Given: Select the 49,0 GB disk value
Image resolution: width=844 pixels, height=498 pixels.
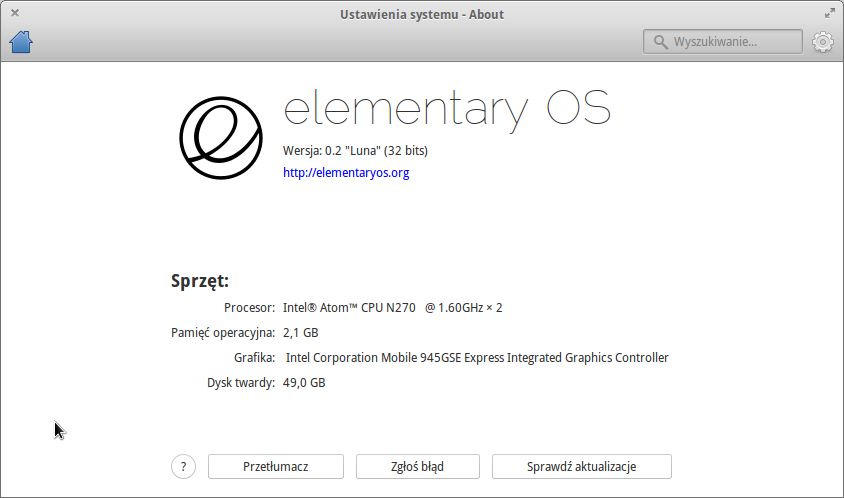Looking at the screenshot, I should (304, 383).
